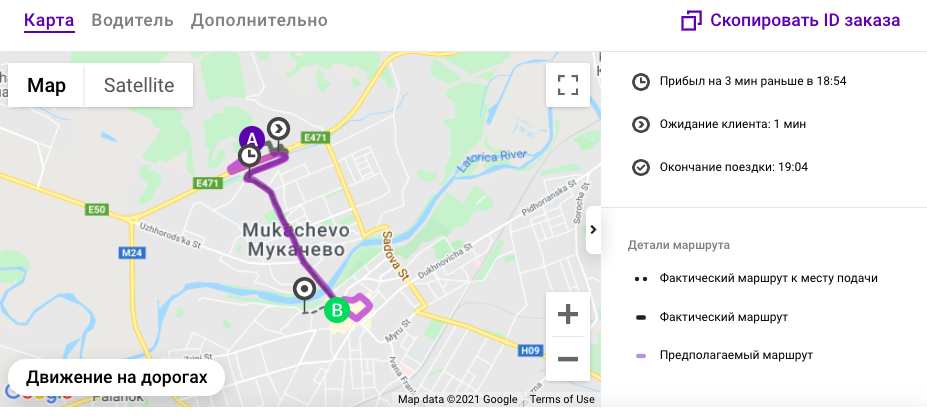The image size is (927, 419).
Task: Select the Map view type
Action: 47,86
